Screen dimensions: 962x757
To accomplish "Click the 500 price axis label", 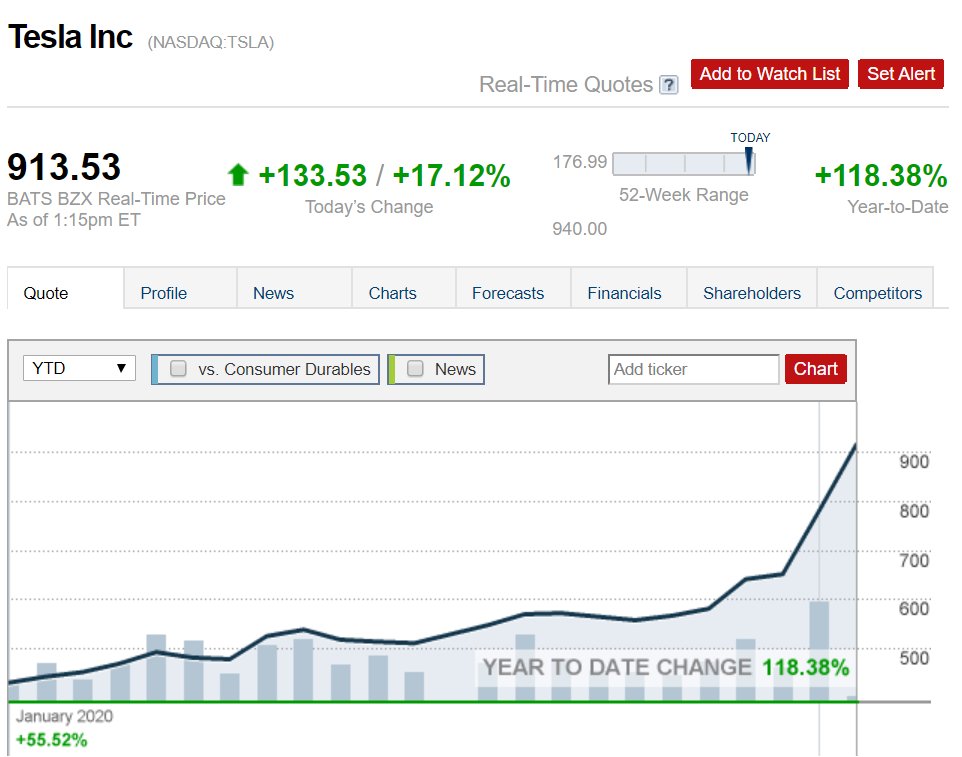I will tap(914, 658).
